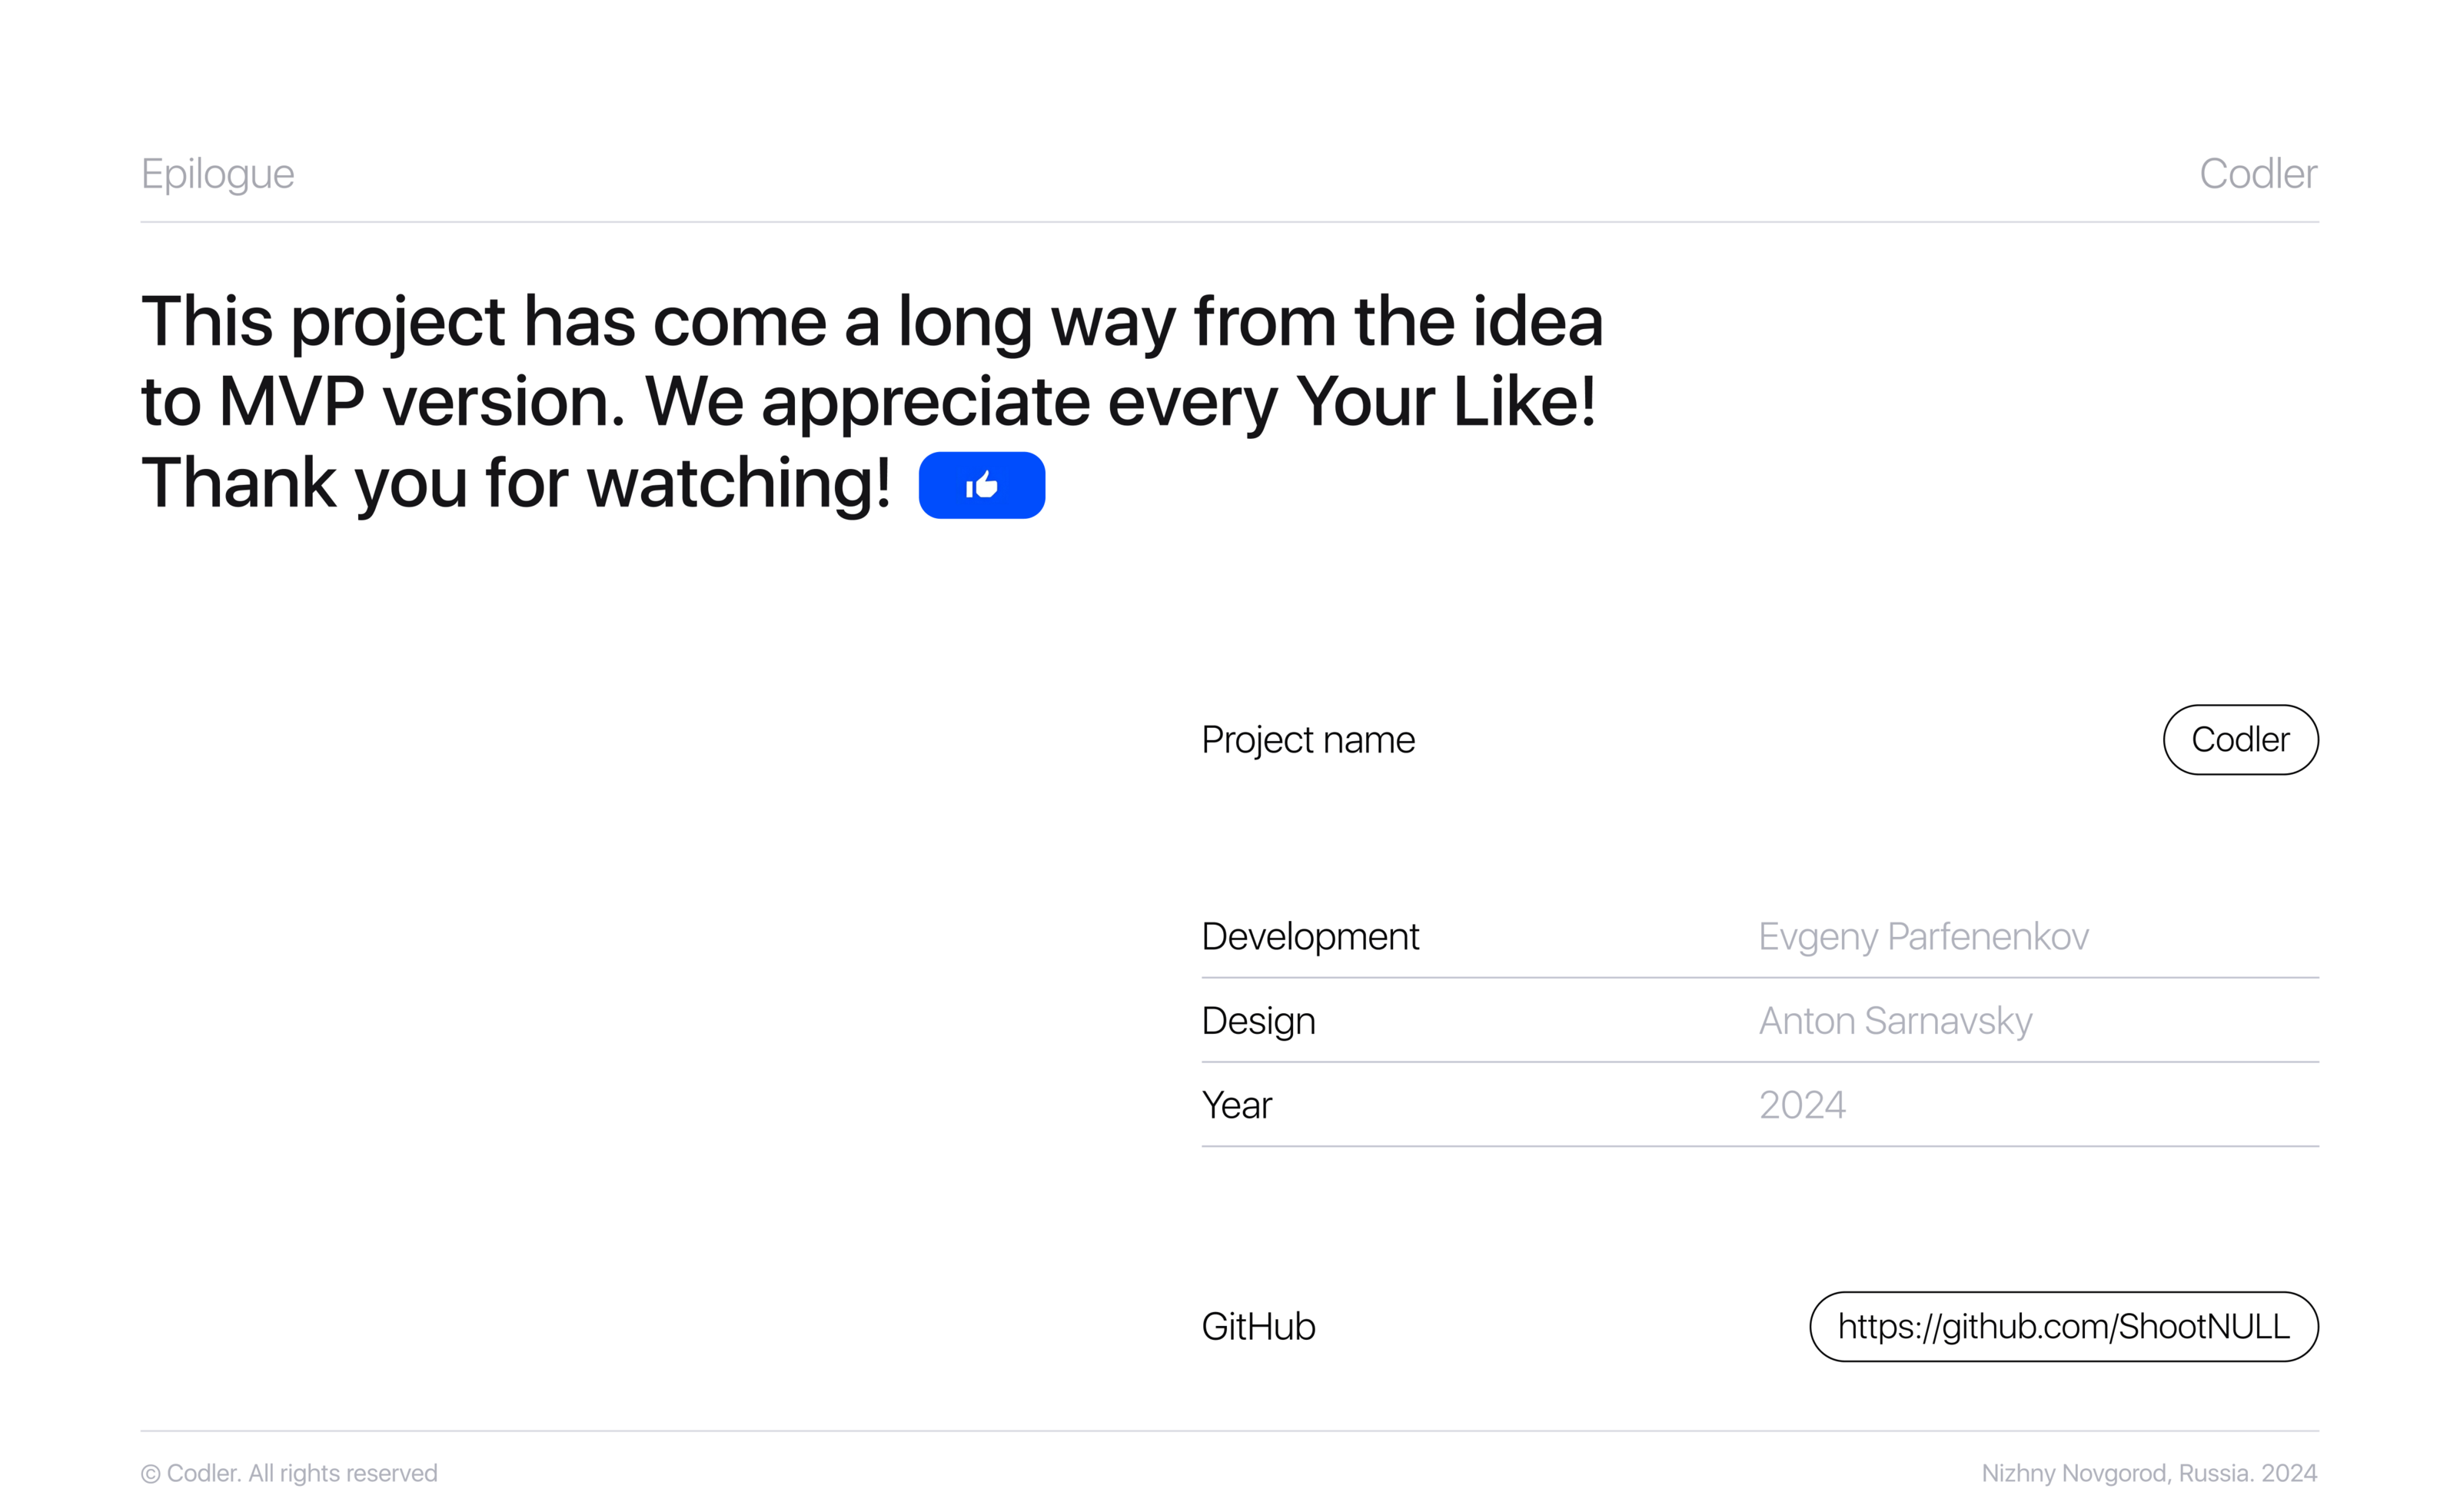
Task: Click the Project name label
Action: pos(1308,740)
